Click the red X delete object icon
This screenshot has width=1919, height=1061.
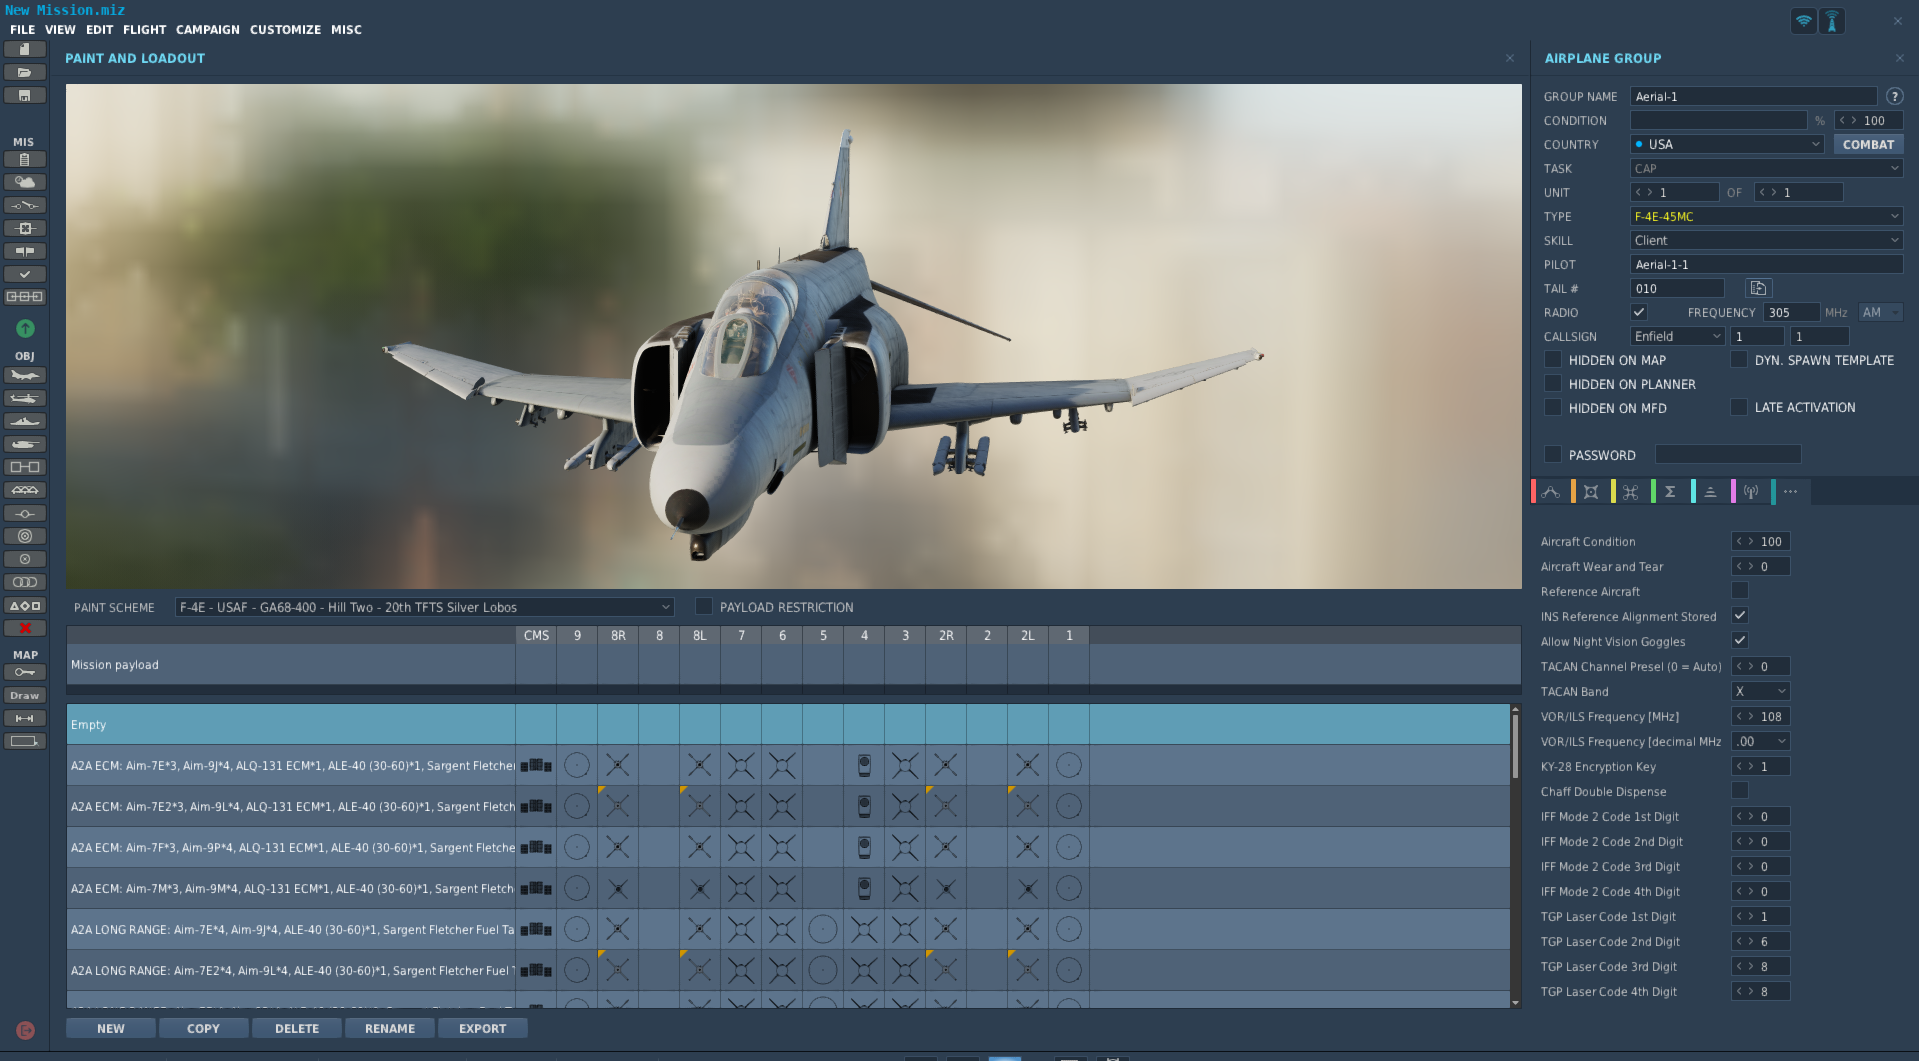(25, 628)
